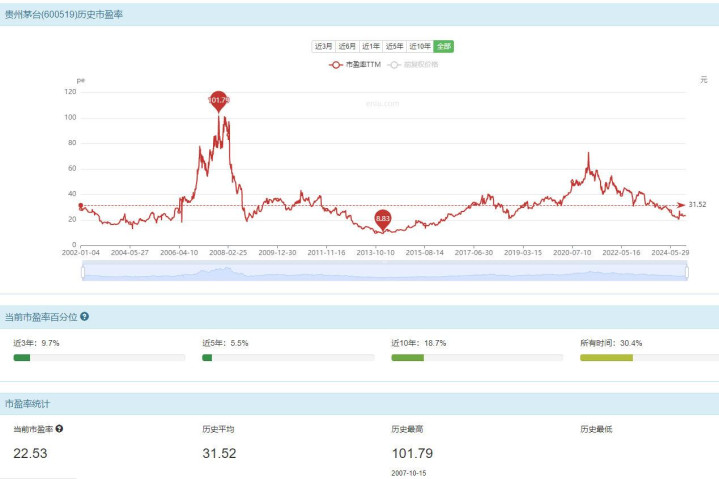Select the green 全部 range tab
Screen dimensions: 719x479
[x=444, y=46]
